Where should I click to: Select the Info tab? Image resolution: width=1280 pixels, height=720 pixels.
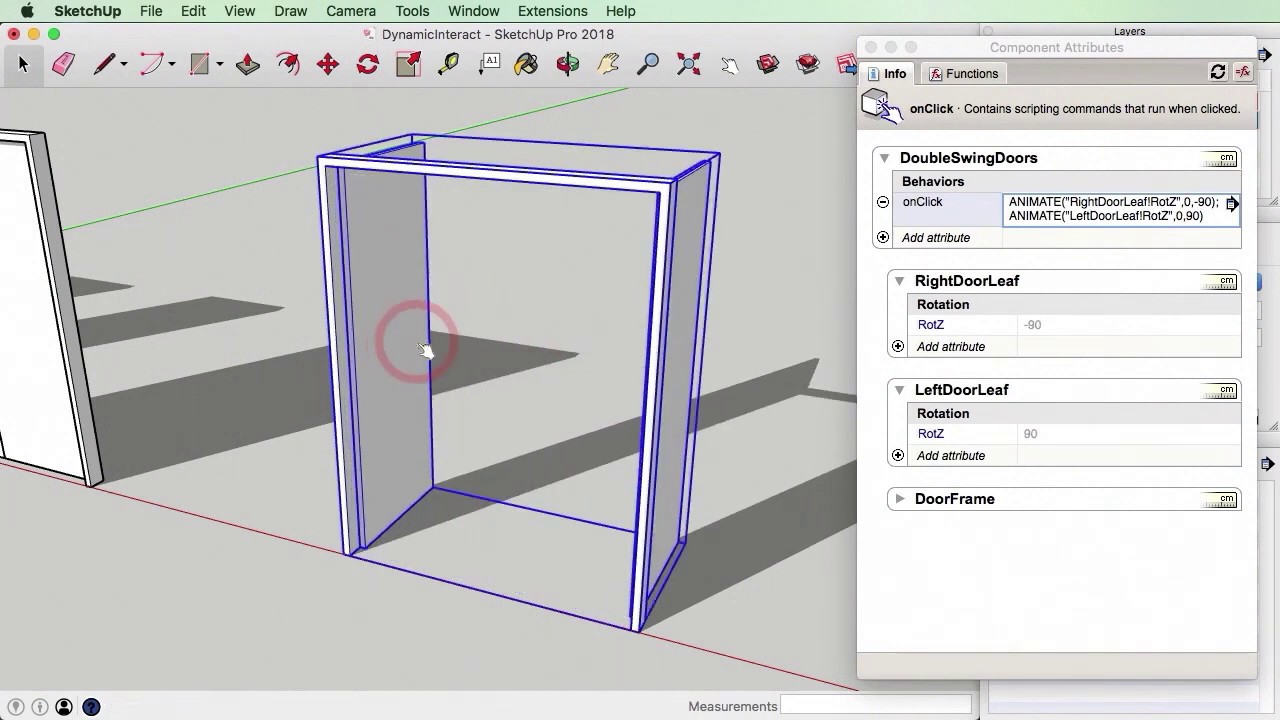[887, 74]
